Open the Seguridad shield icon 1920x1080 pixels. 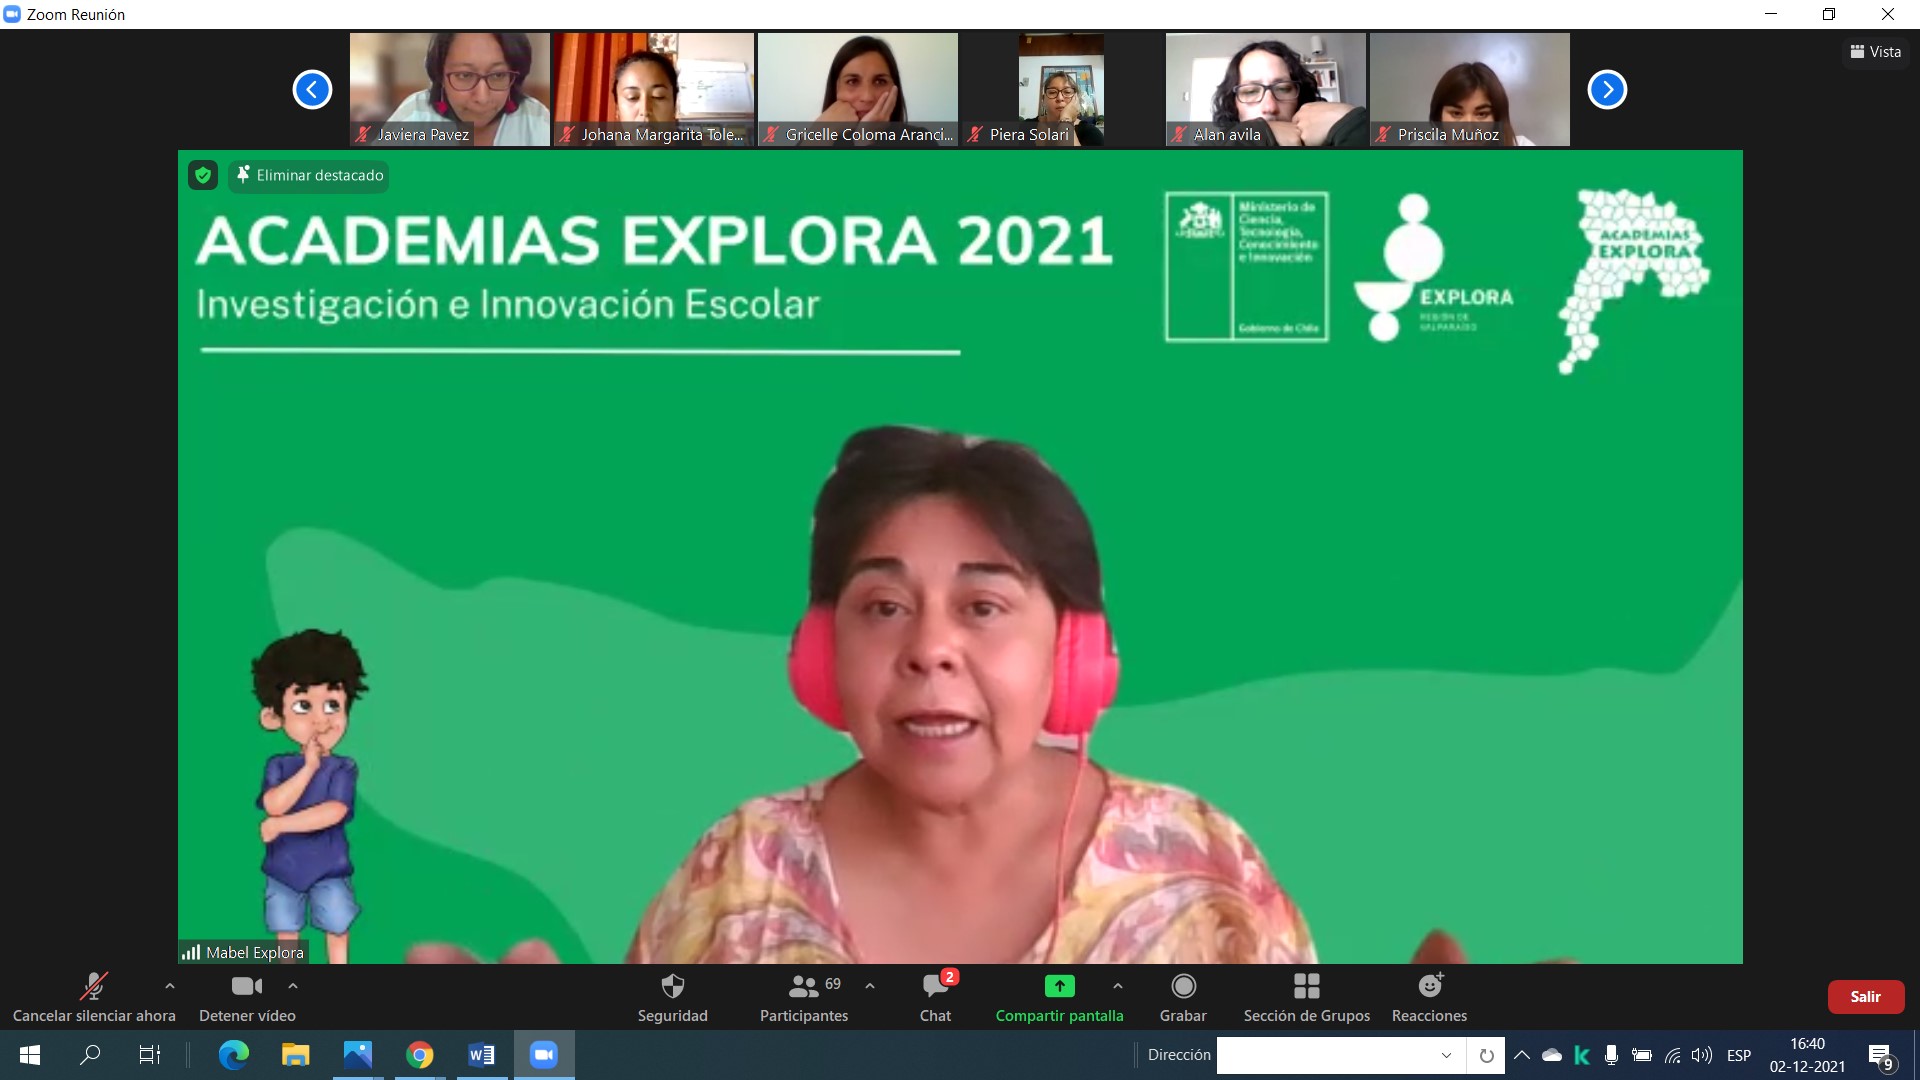[x=673, y=987]
